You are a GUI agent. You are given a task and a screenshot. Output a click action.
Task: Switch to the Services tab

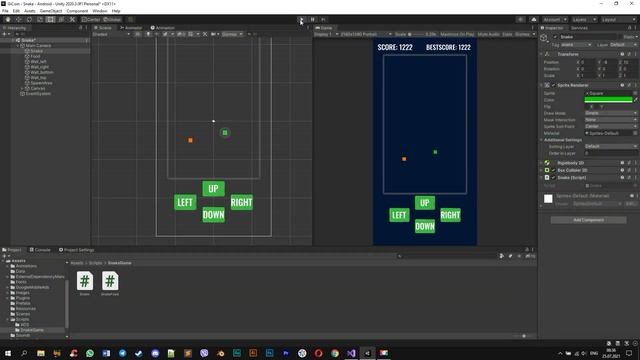click(x=579, y=28)
